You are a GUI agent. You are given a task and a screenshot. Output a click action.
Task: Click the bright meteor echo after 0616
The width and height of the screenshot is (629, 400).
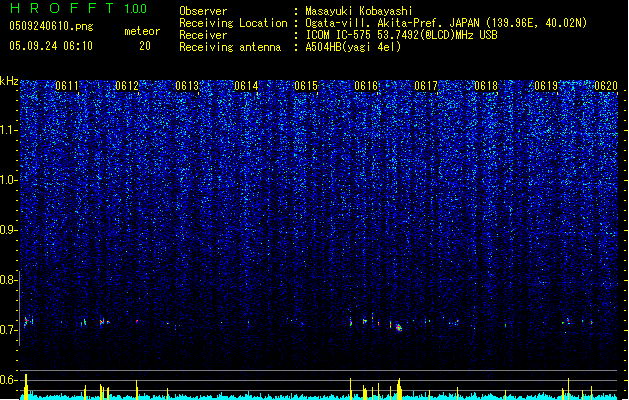[x=398, y=327]
